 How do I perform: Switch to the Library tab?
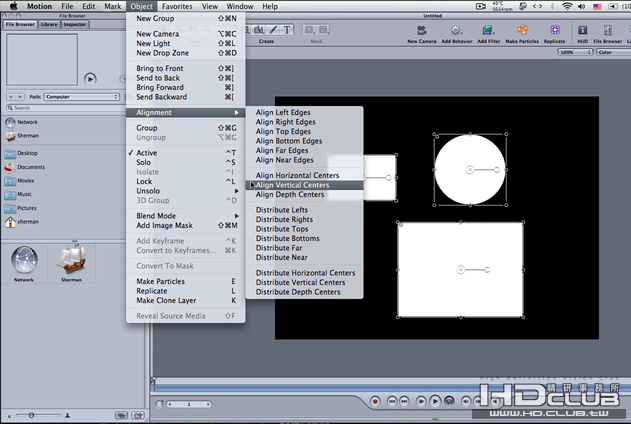(x=49, y=25)
